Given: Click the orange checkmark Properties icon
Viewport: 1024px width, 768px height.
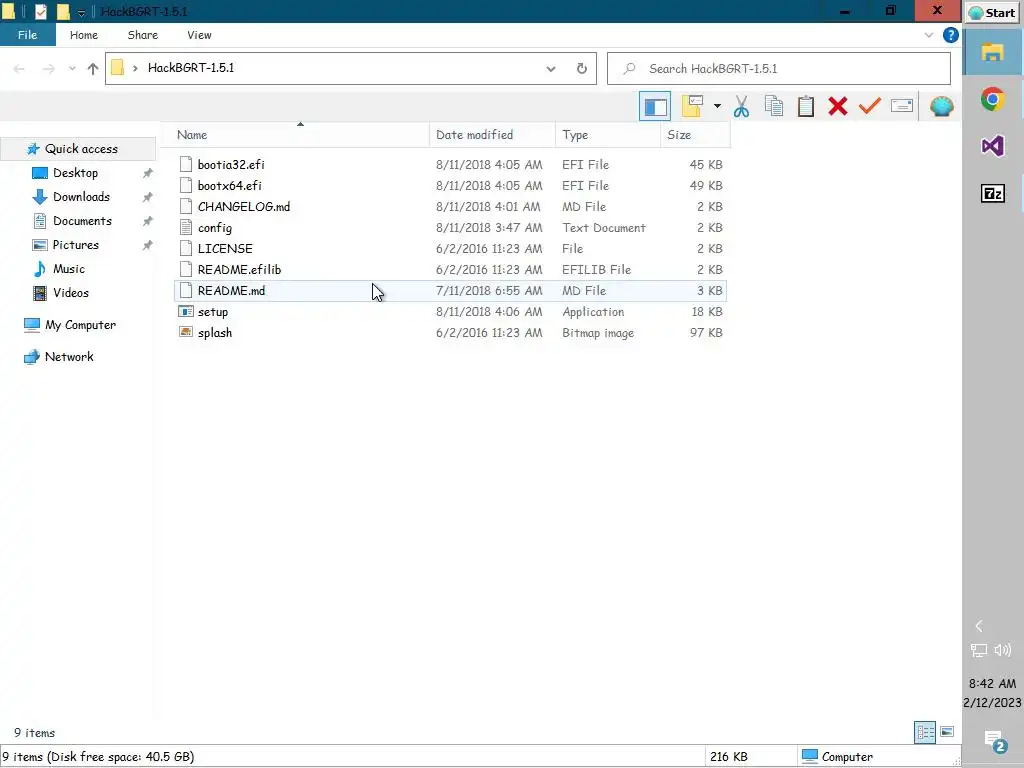Looking at the screenshot, I should point(870,106).
